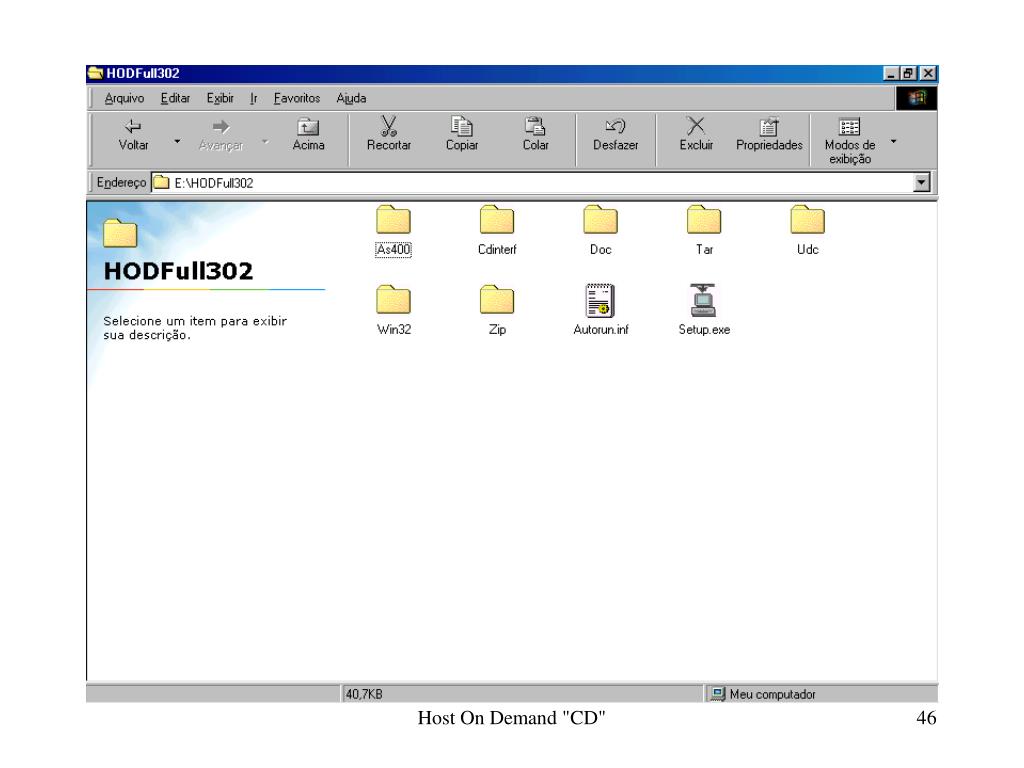Open the Ajuda menu
Screen dimensions: 1024x768
(x=351, y=99)
